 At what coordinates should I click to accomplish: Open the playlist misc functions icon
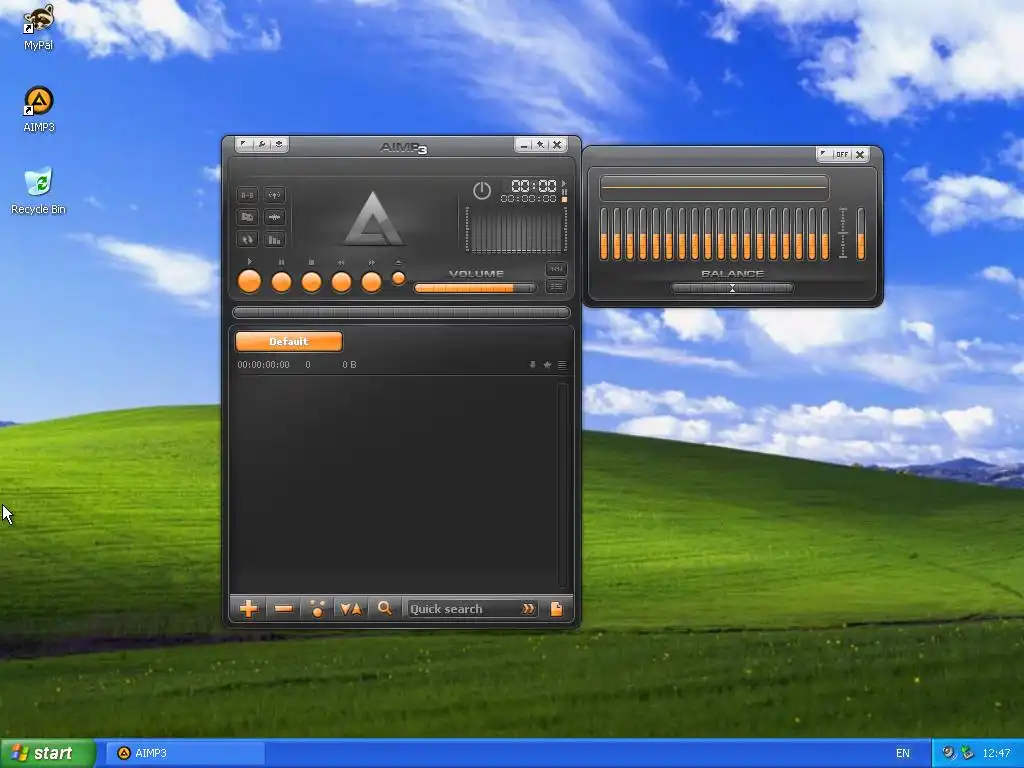point(317,609)
